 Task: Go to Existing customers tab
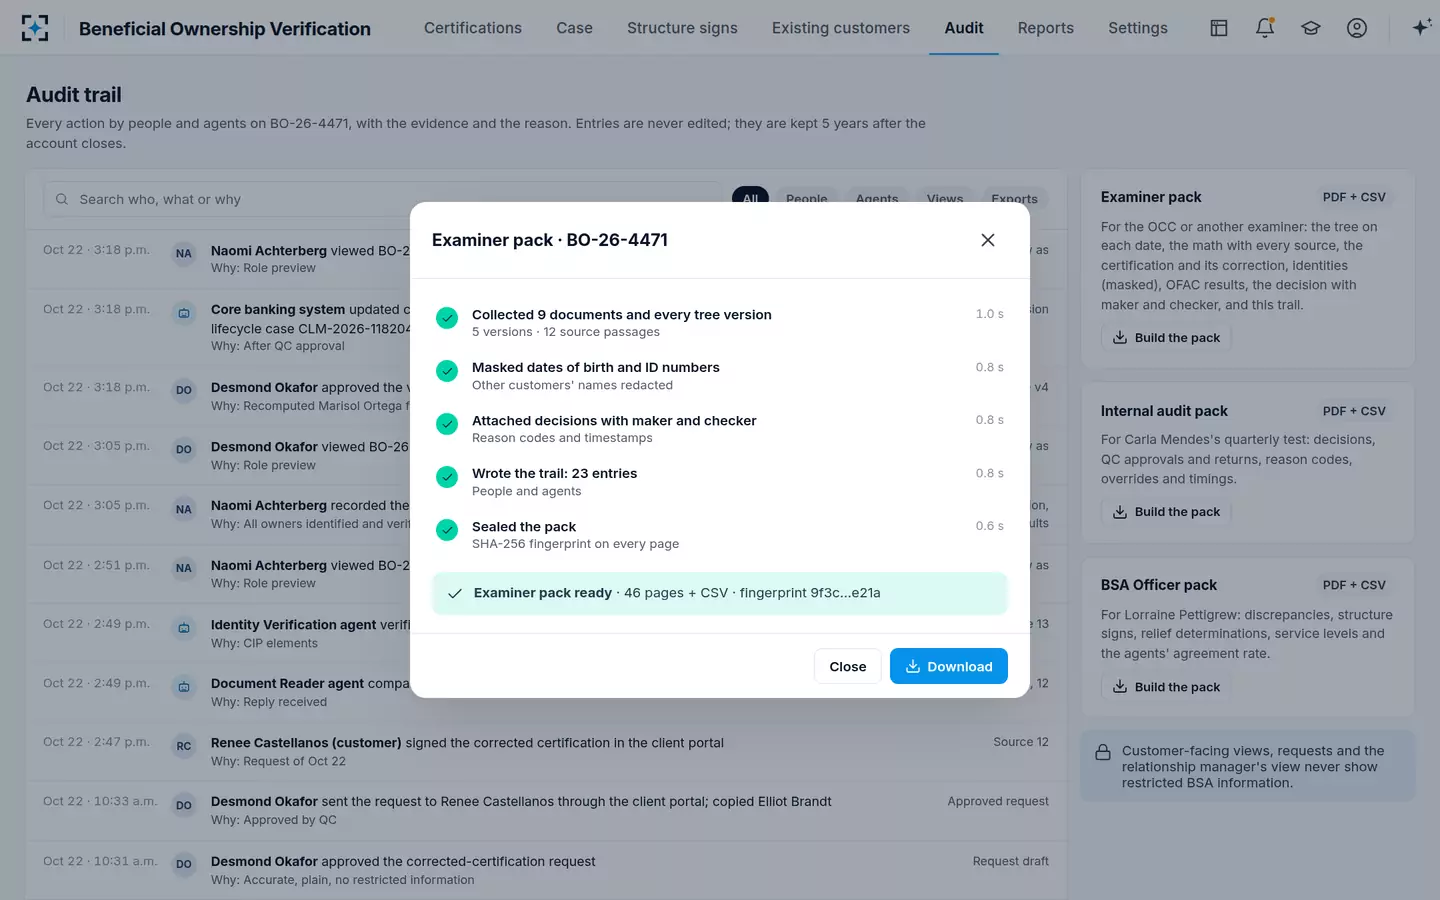[841, 28]
